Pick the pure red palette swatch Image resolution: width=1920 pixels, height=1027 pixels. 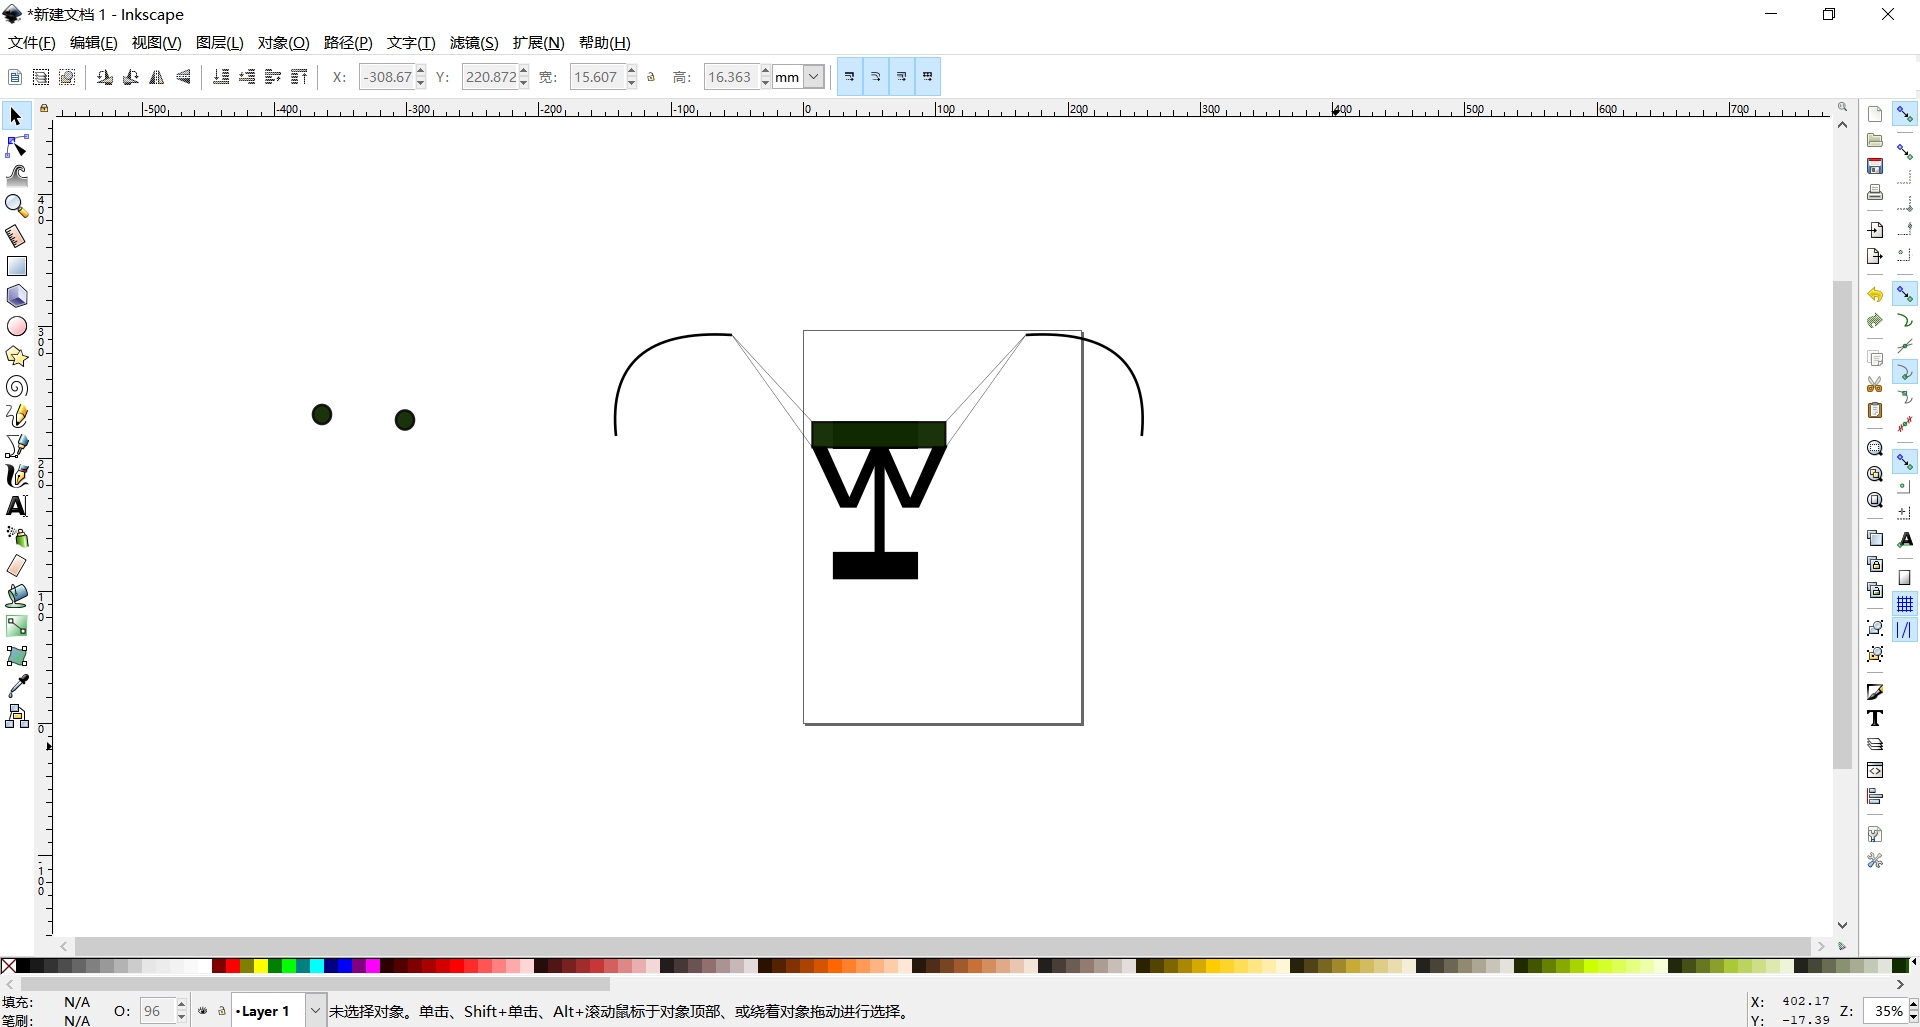[233, 966]
